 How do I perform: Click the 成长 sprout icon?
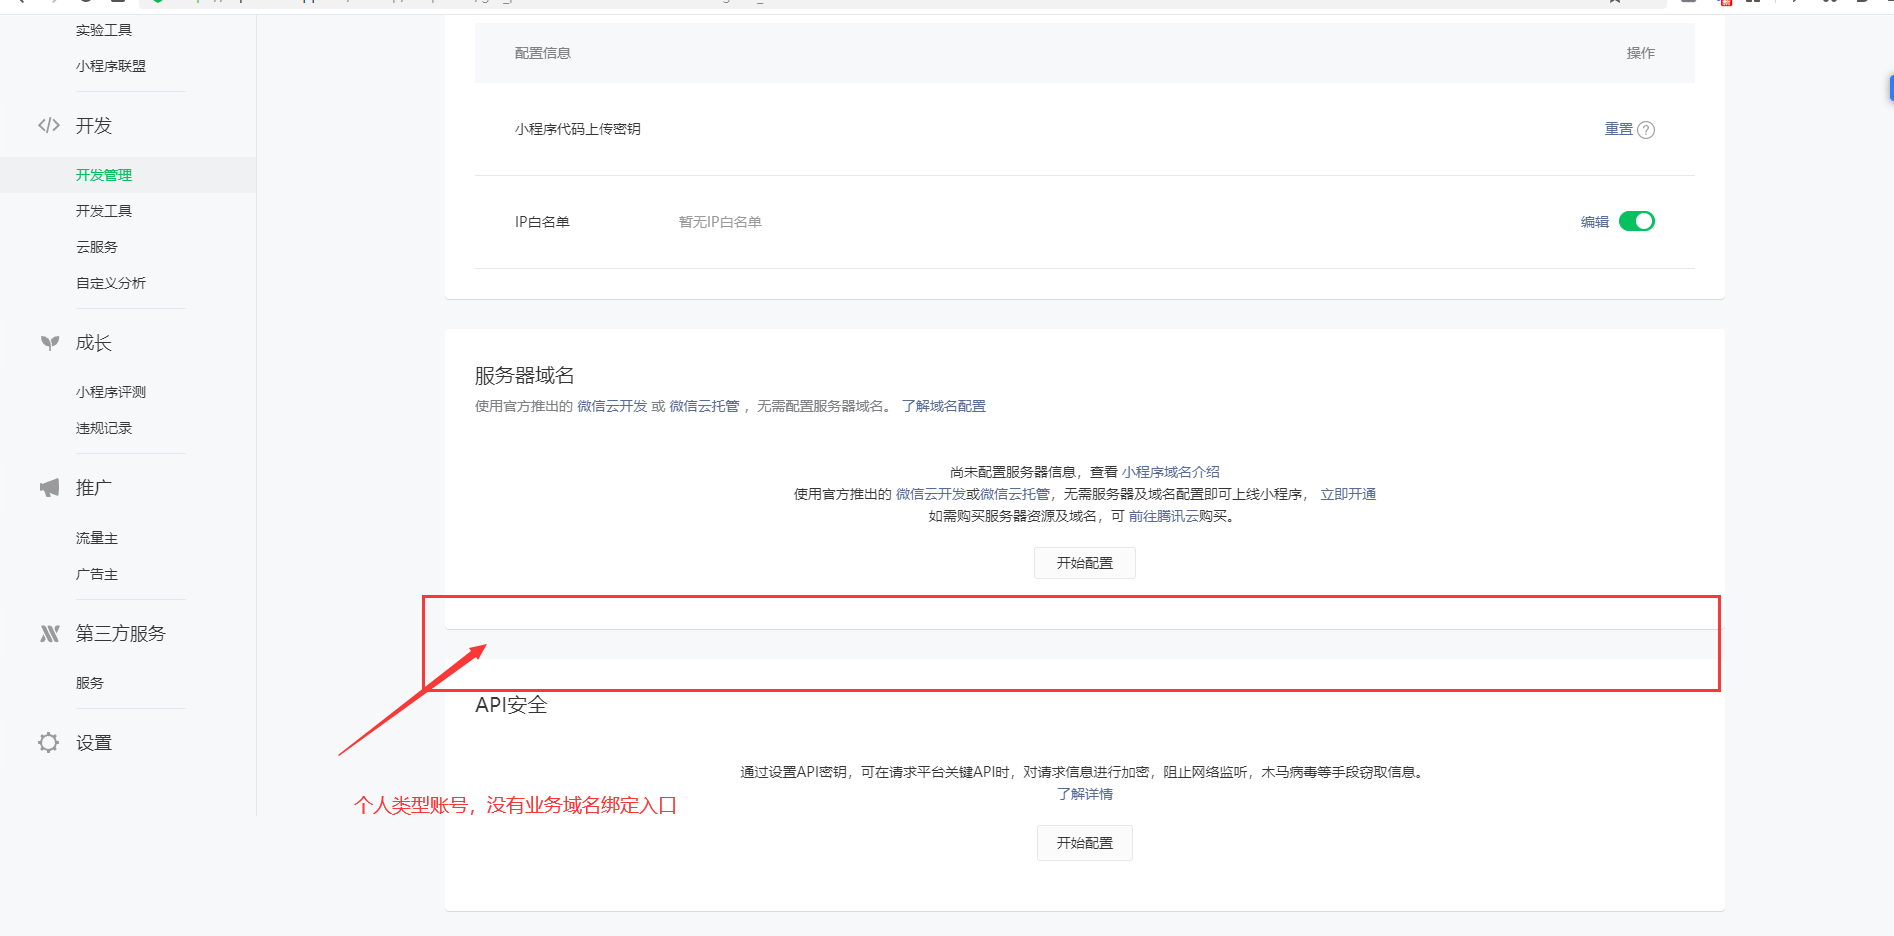point(49,343)
